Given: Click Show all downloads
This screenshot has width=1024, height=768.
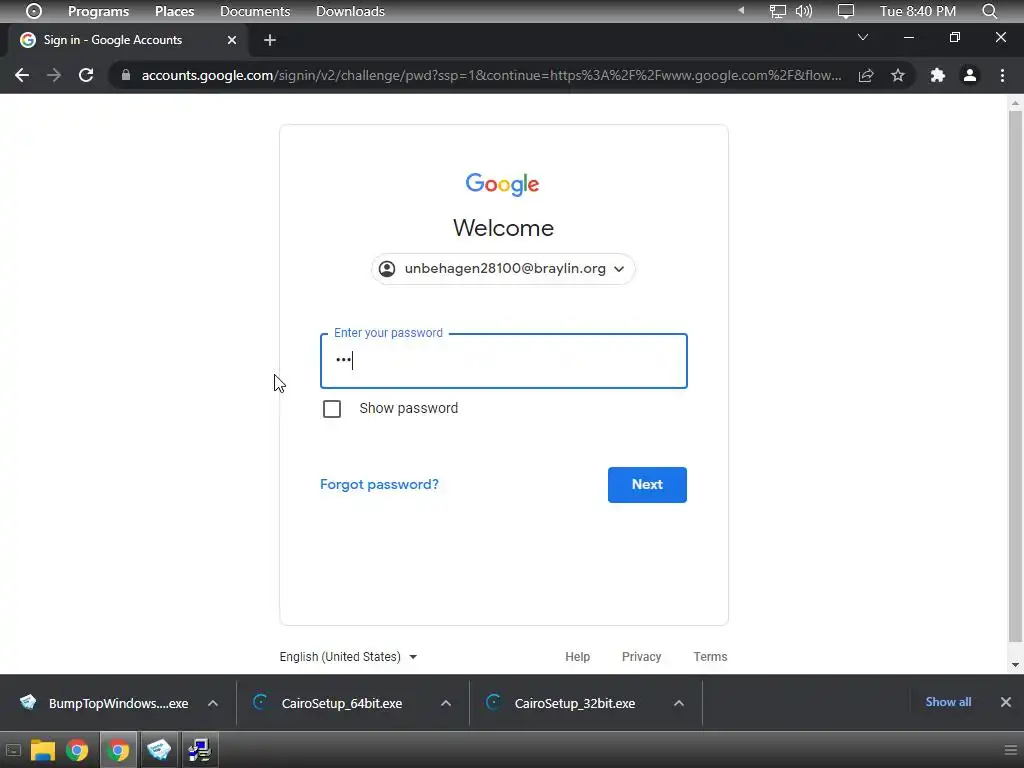Looking at the screenshot, I should click(948, 702).
